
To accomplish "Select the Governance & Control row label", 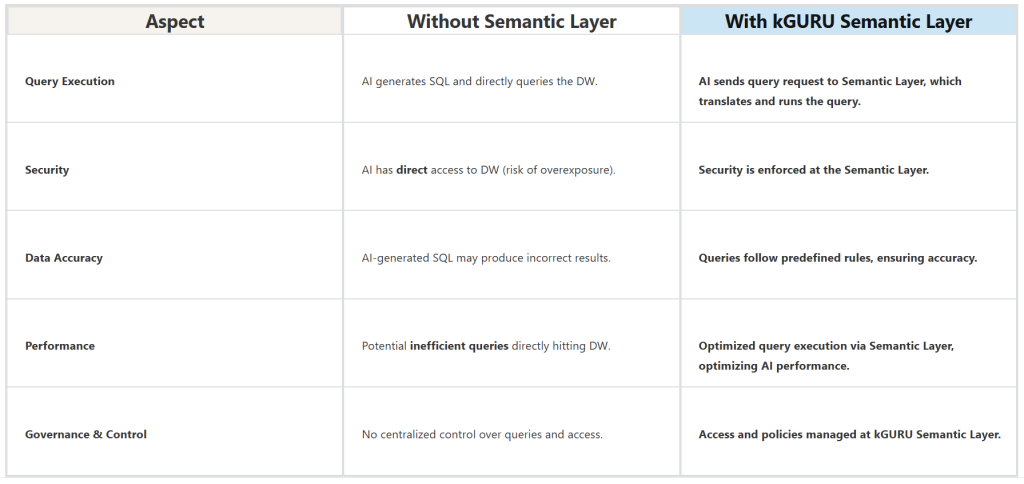I will (x=86, y=434).
